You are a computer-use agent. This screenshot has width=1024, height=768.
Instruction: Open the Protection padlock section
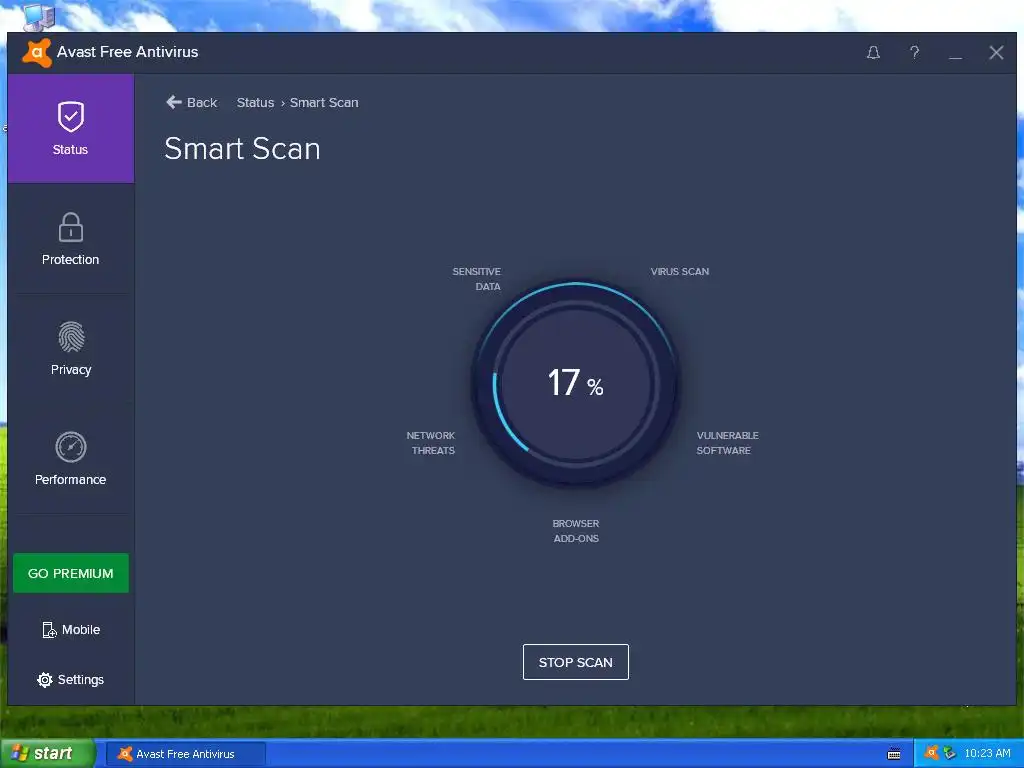71,238
